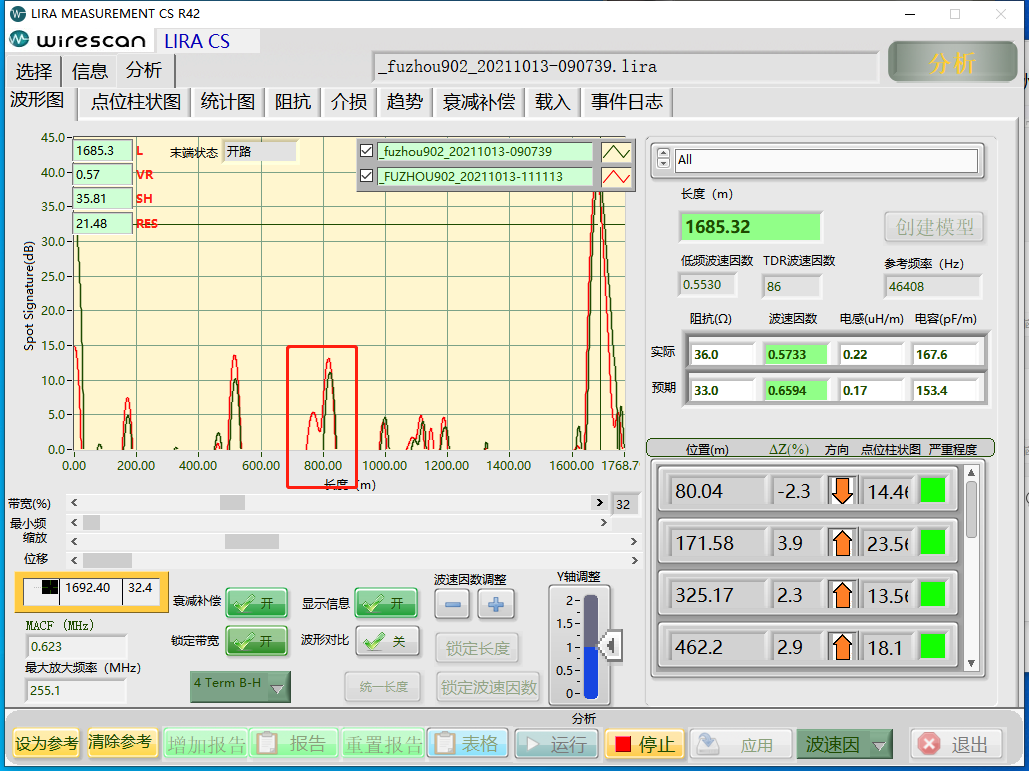Uncheck the _FUZHOU902_20211013-111113 trace checkbox
This screenshot has height=771, width=1029.
367,177
